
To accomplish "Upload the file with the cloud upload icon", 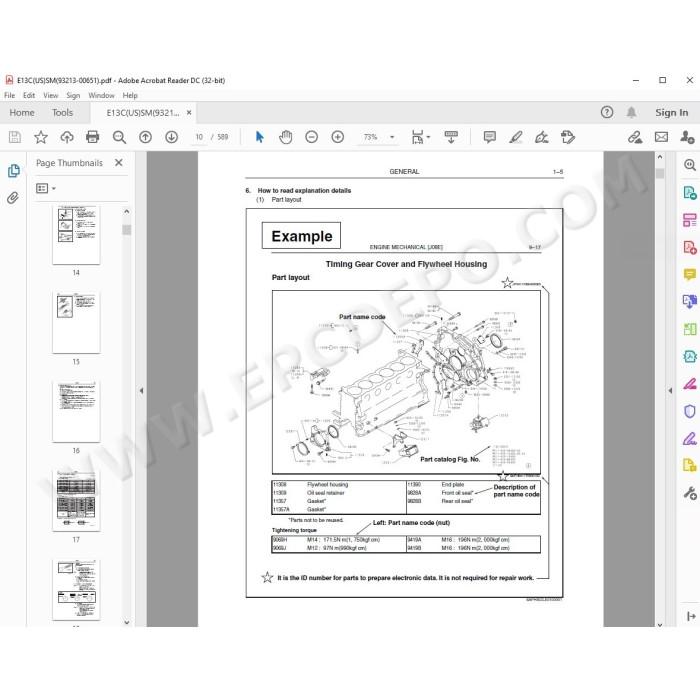I will [67, 137].
